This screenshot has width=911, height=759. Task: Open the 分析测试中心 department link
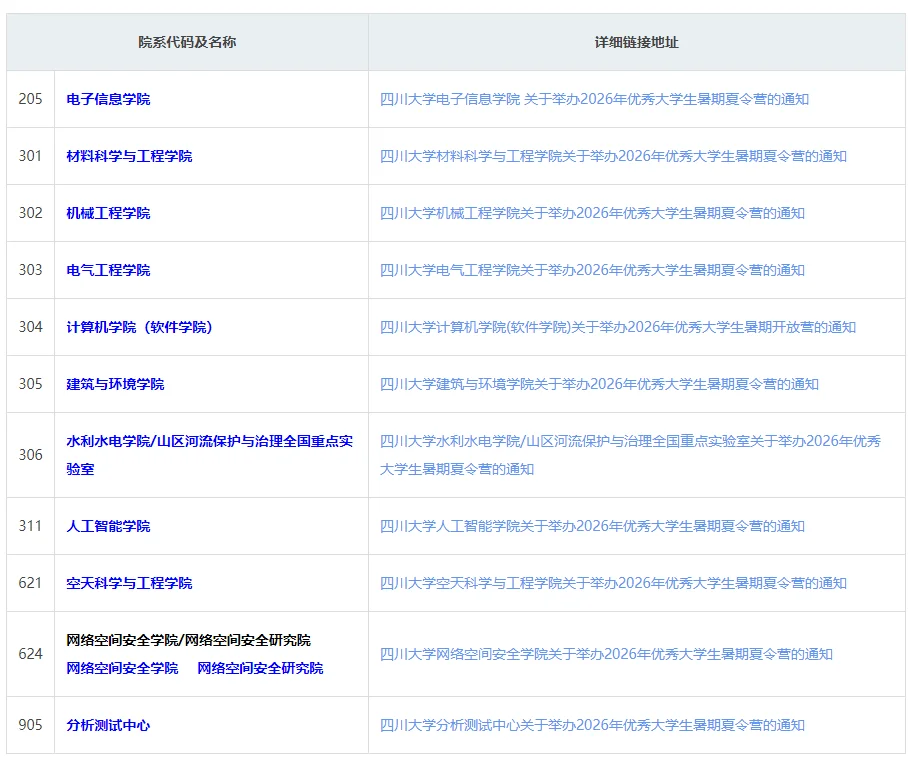coord(108,725)
